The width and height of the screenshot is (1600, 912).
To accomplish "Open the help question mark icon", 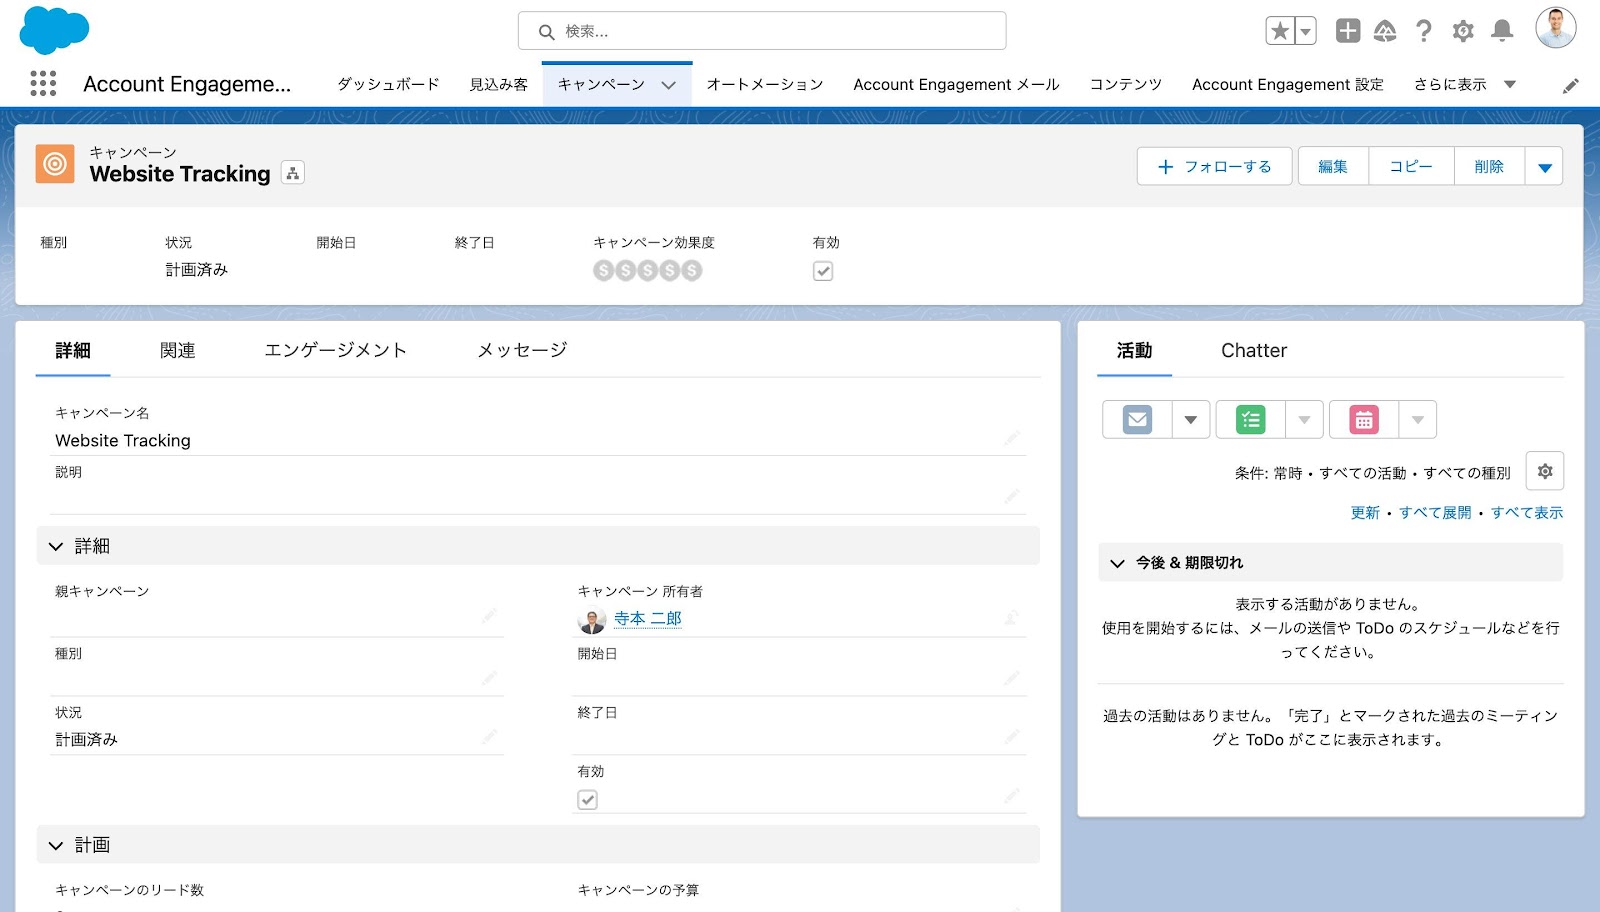I will [x=1424, y=31].
